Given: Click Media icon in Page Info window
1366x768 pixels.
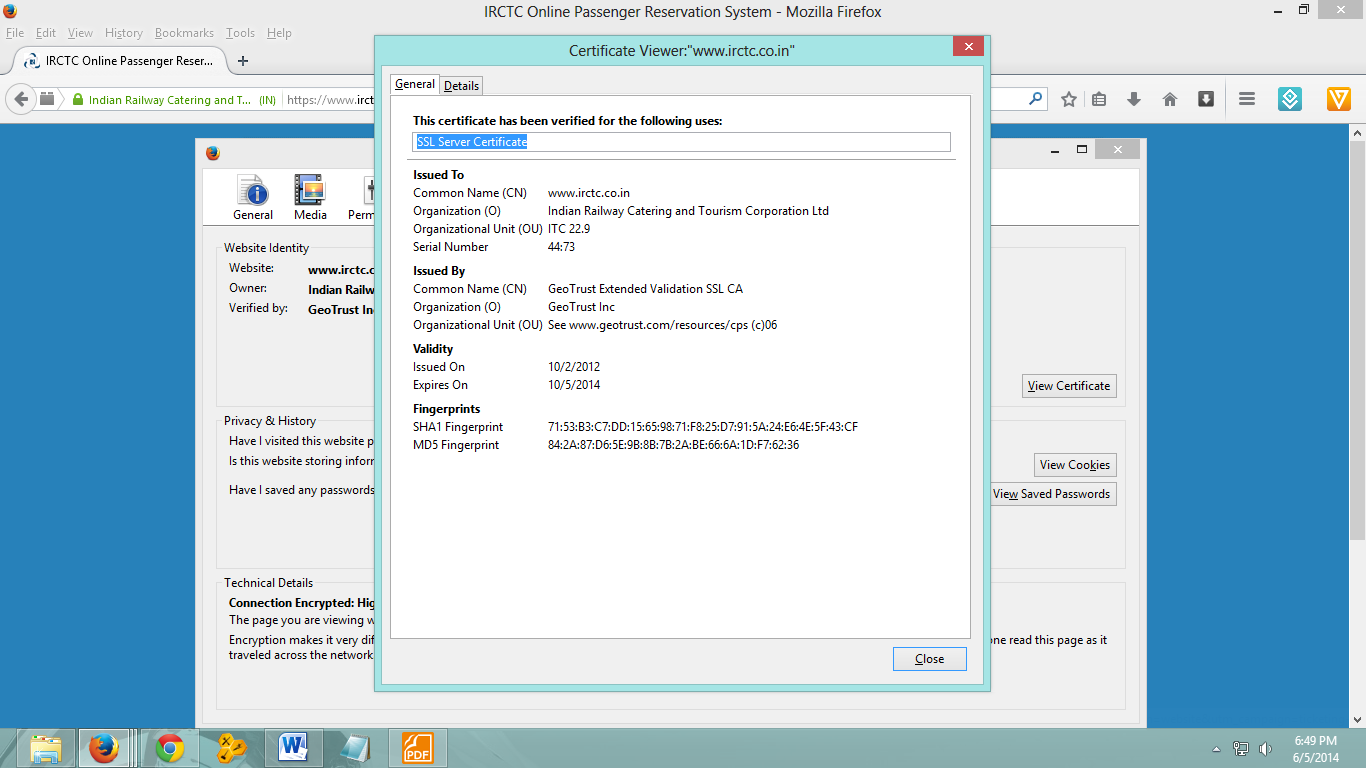Looking at the screenshot, I should click(x=310, y=197).
